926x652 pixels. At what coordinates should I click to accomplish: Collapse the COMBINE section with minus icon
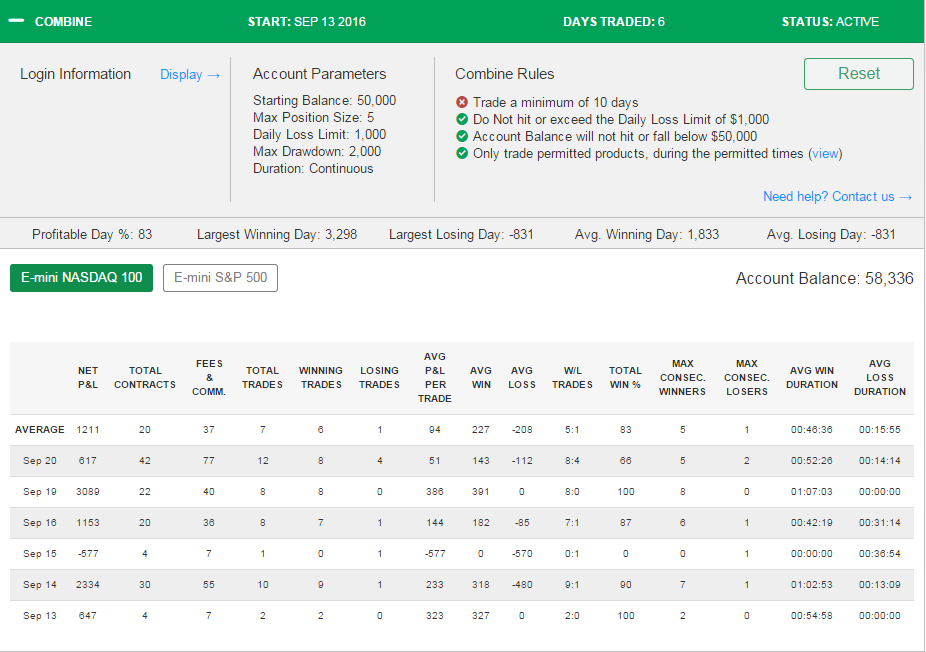coord(17,21)
